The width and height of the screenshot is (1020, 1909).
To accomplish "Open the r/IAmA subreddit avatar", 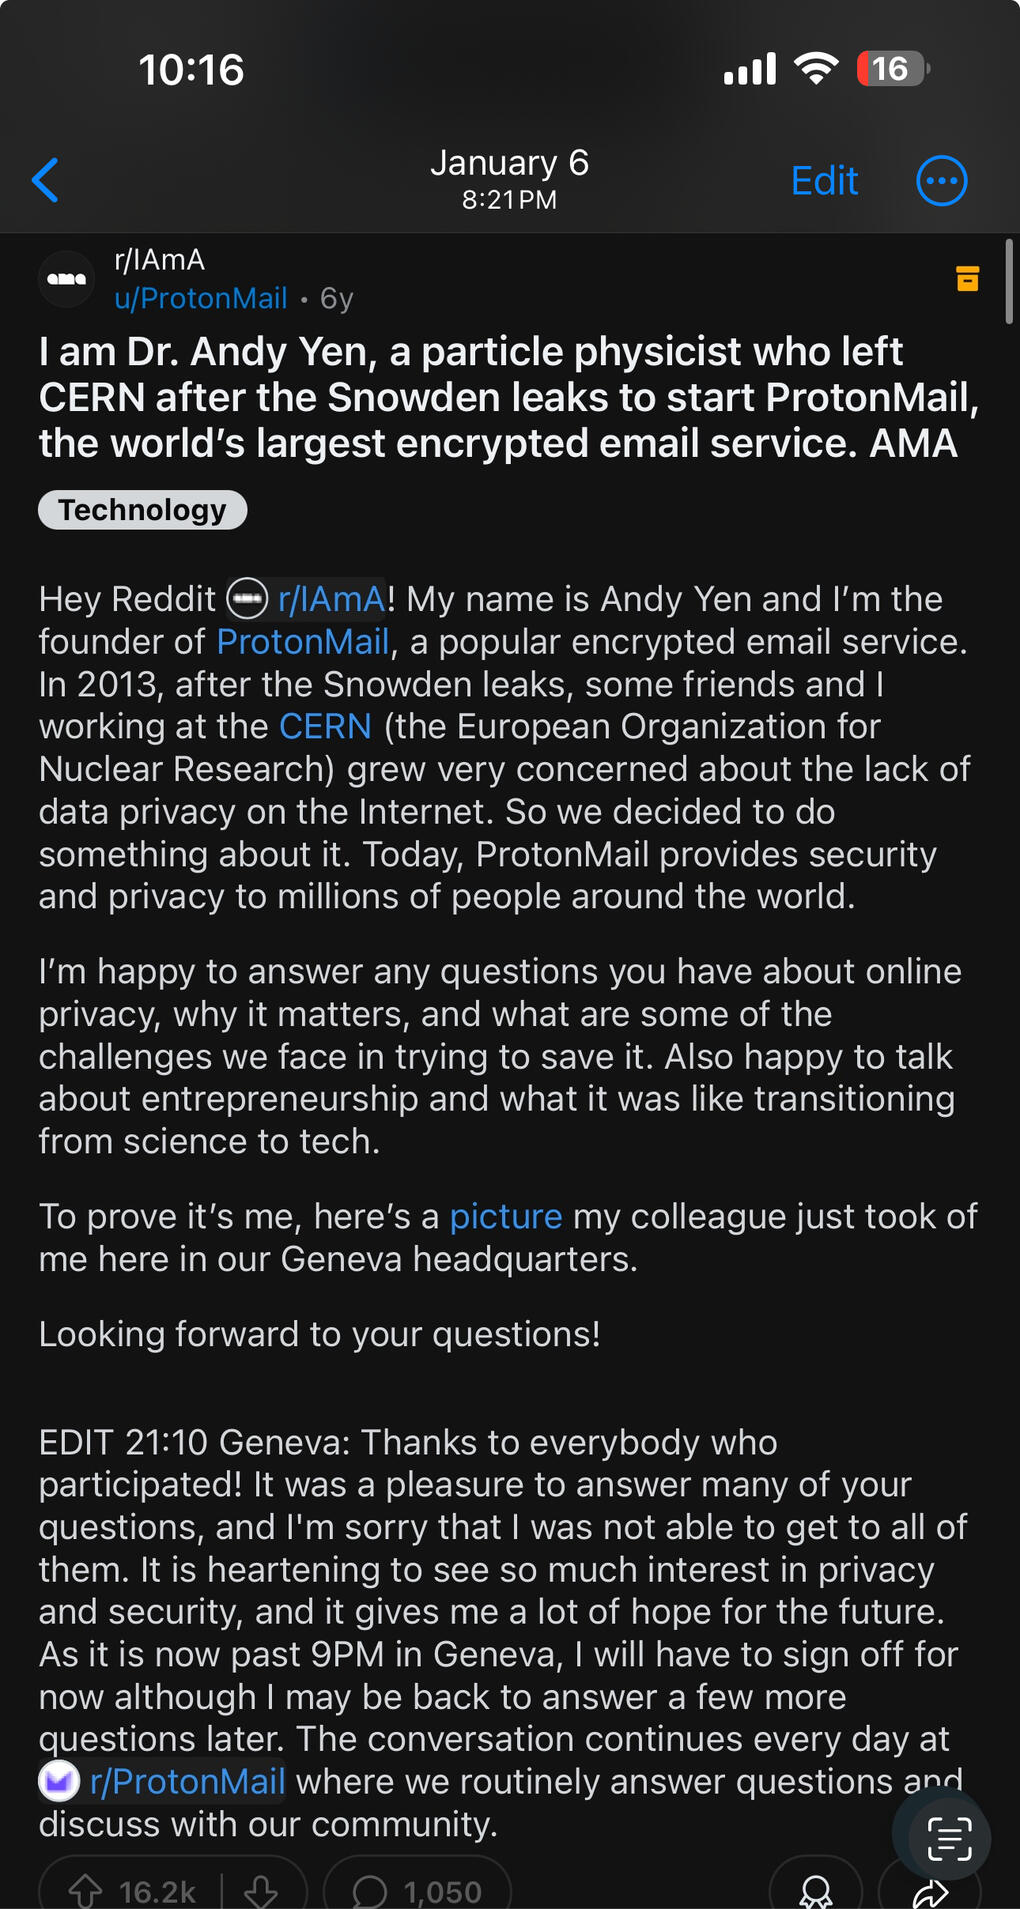I will 67,279.
